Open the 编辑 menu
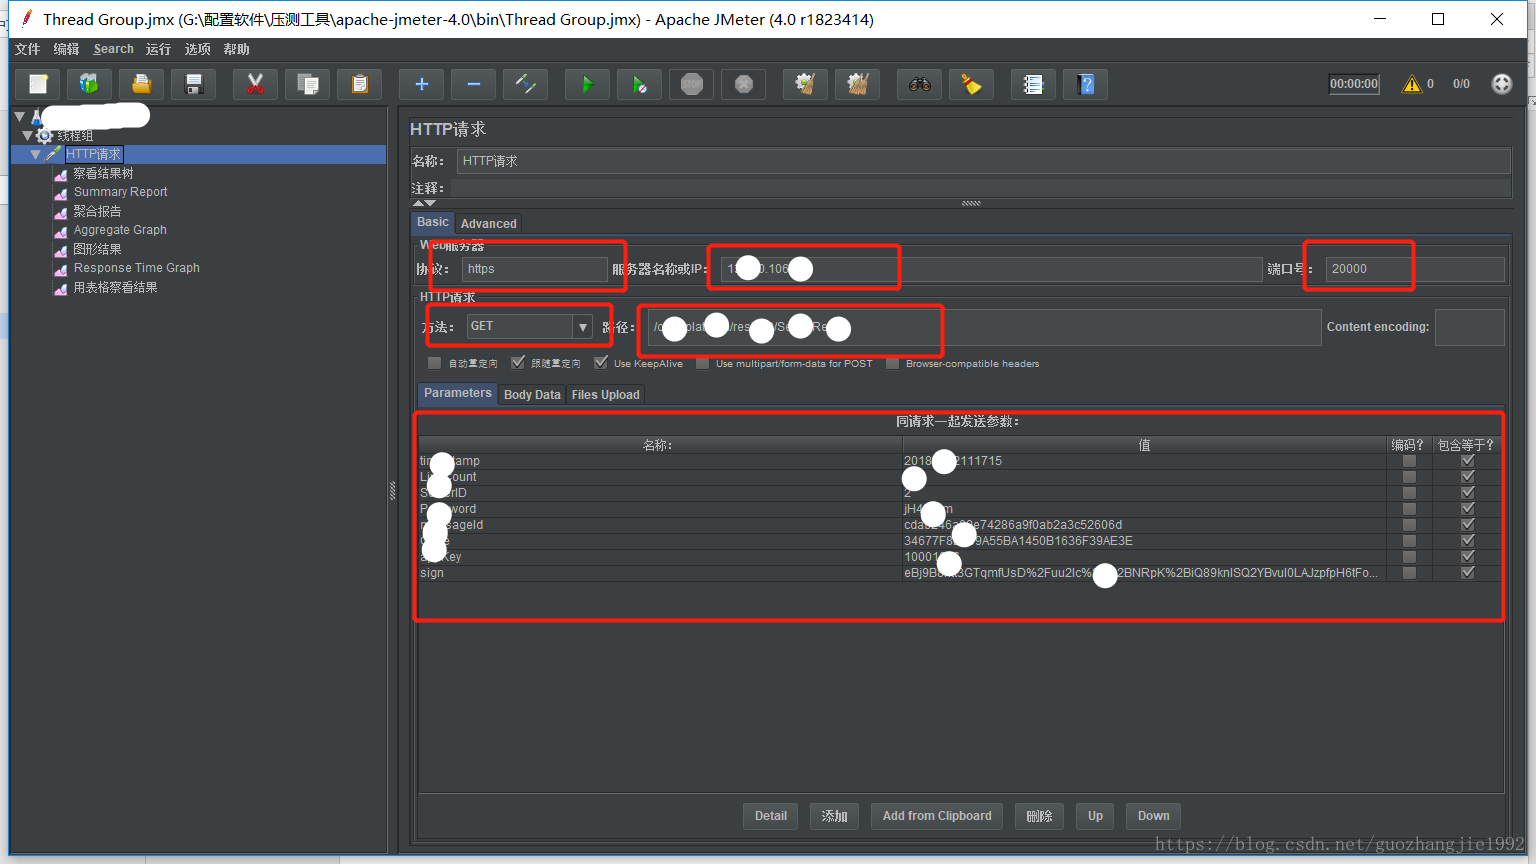The width and height of the screenshot is (1536, 864). (66, 49)
